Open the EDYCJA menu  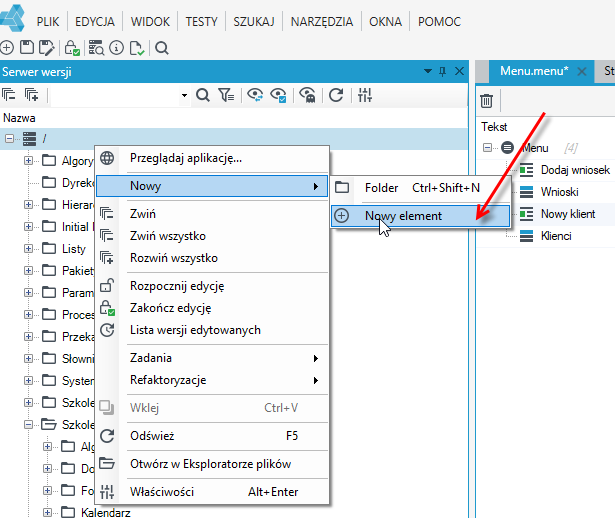(95, 22)
